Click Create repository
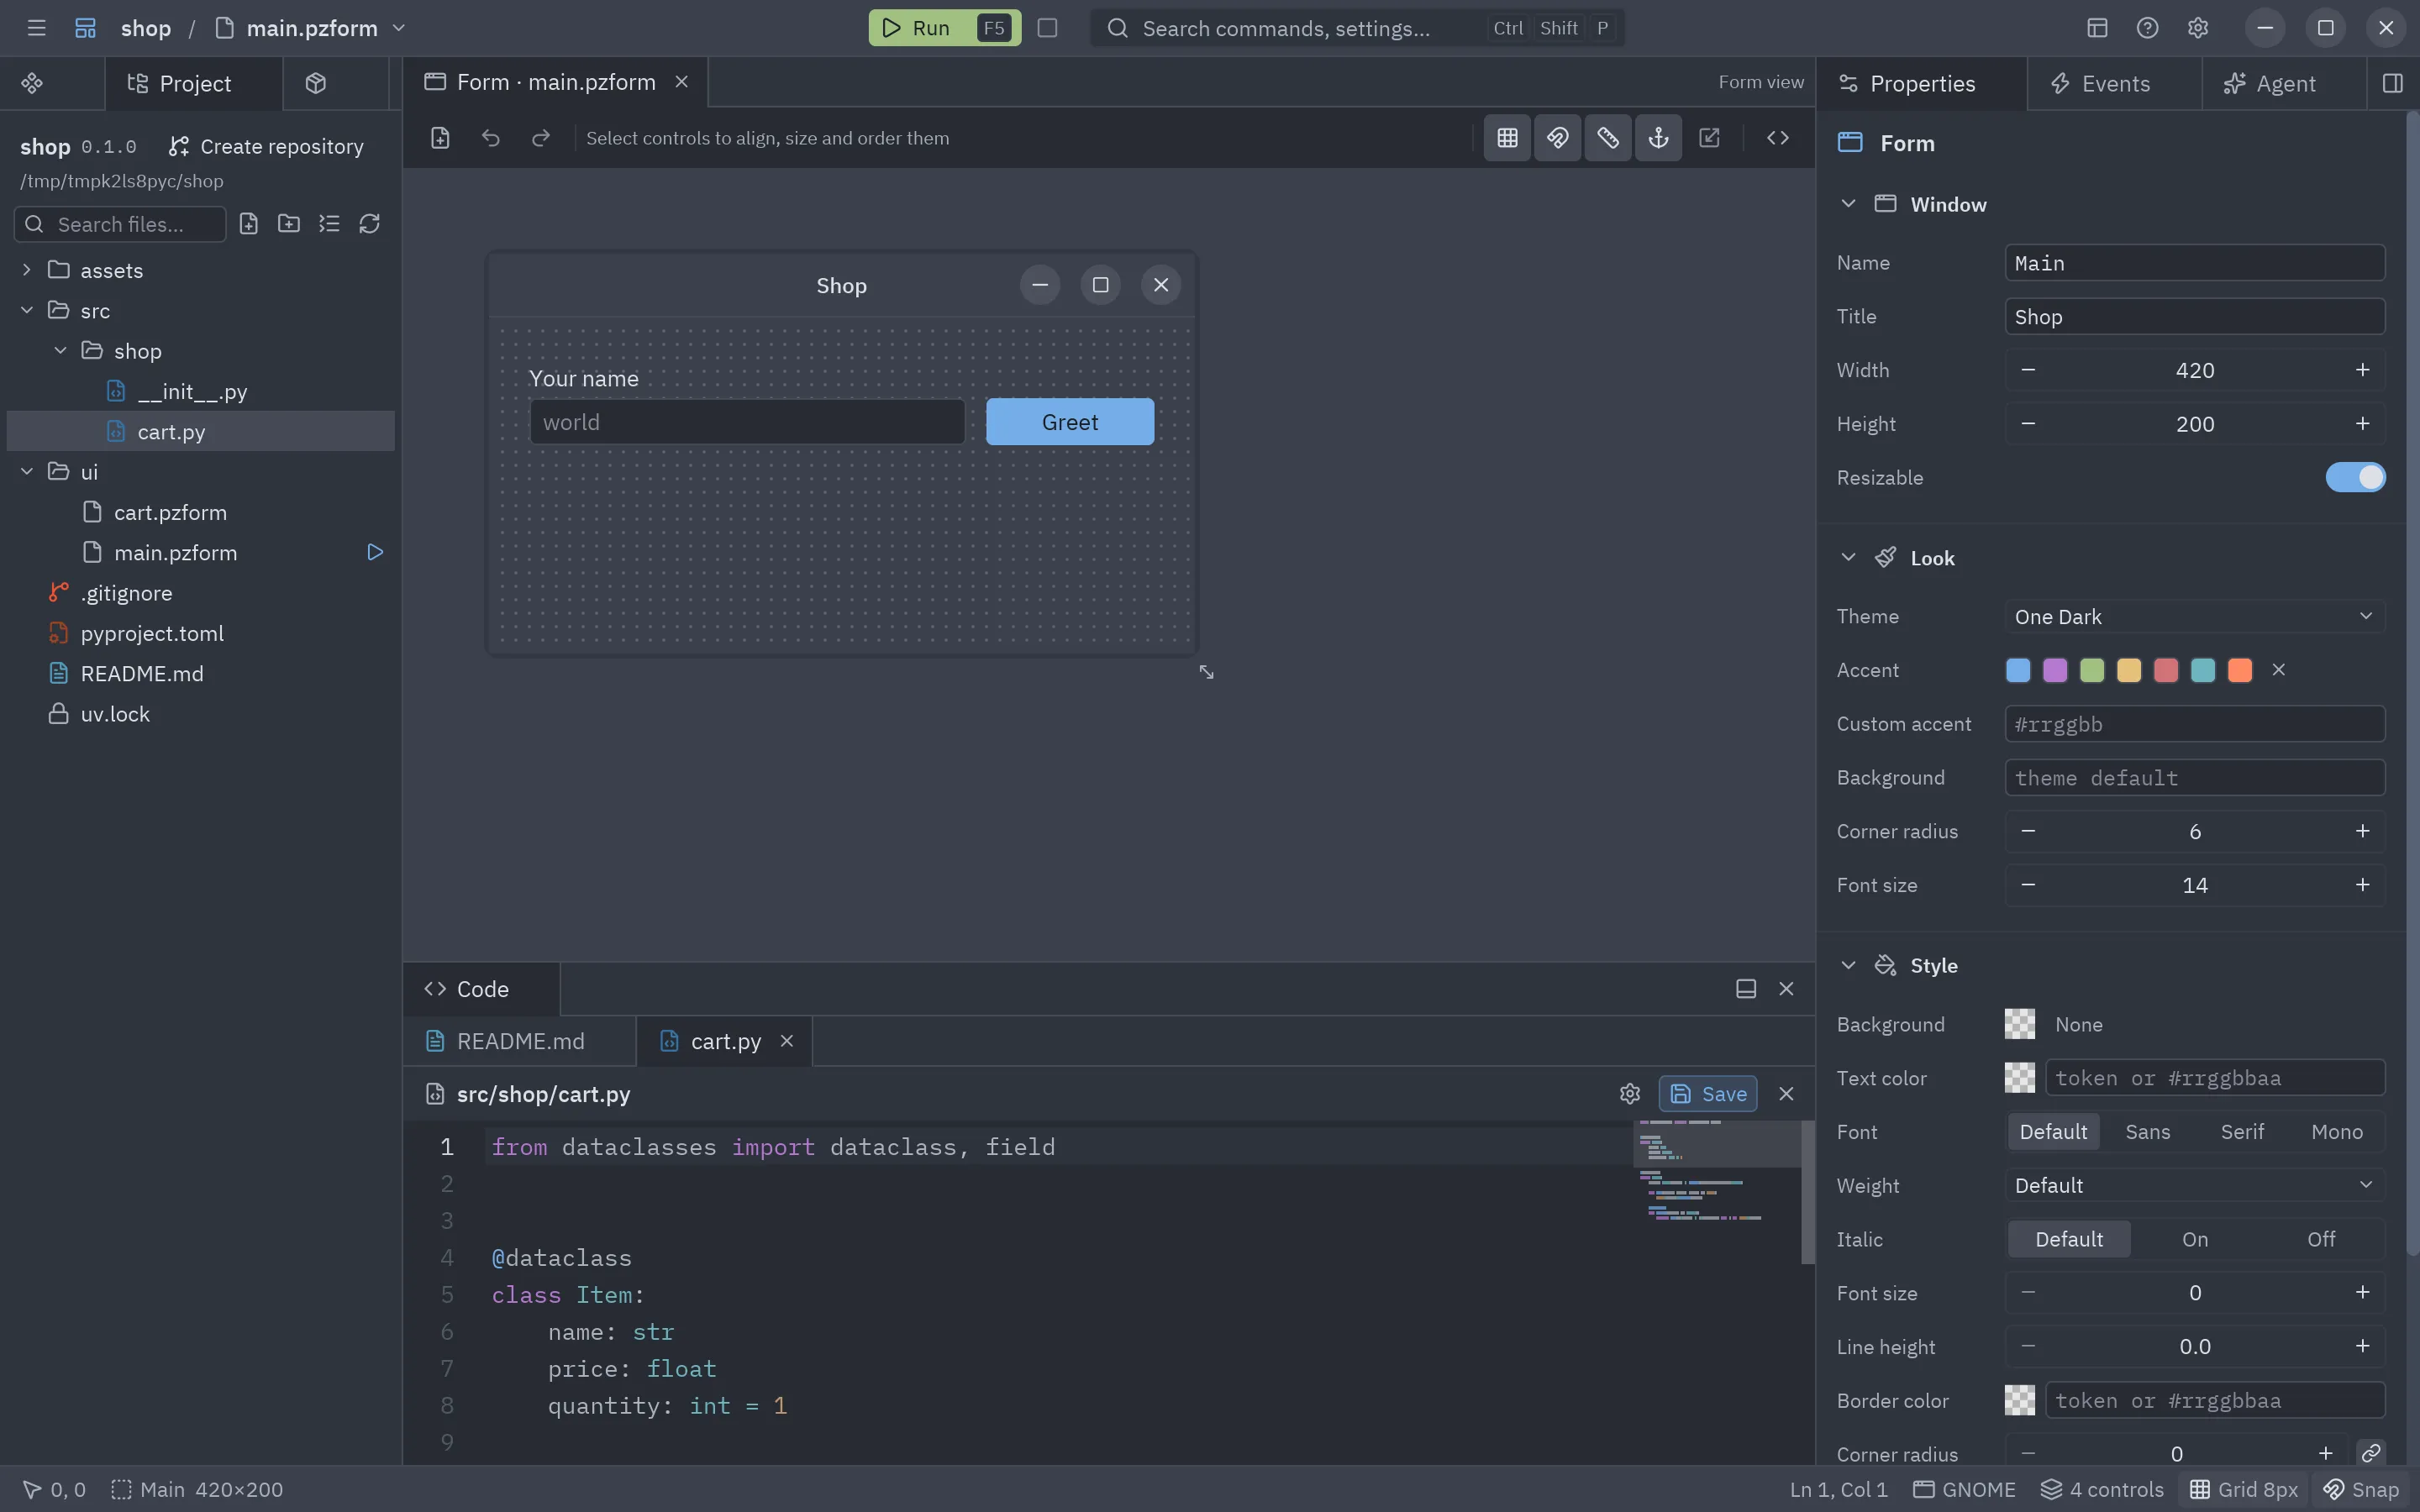 tap(266, 146)
